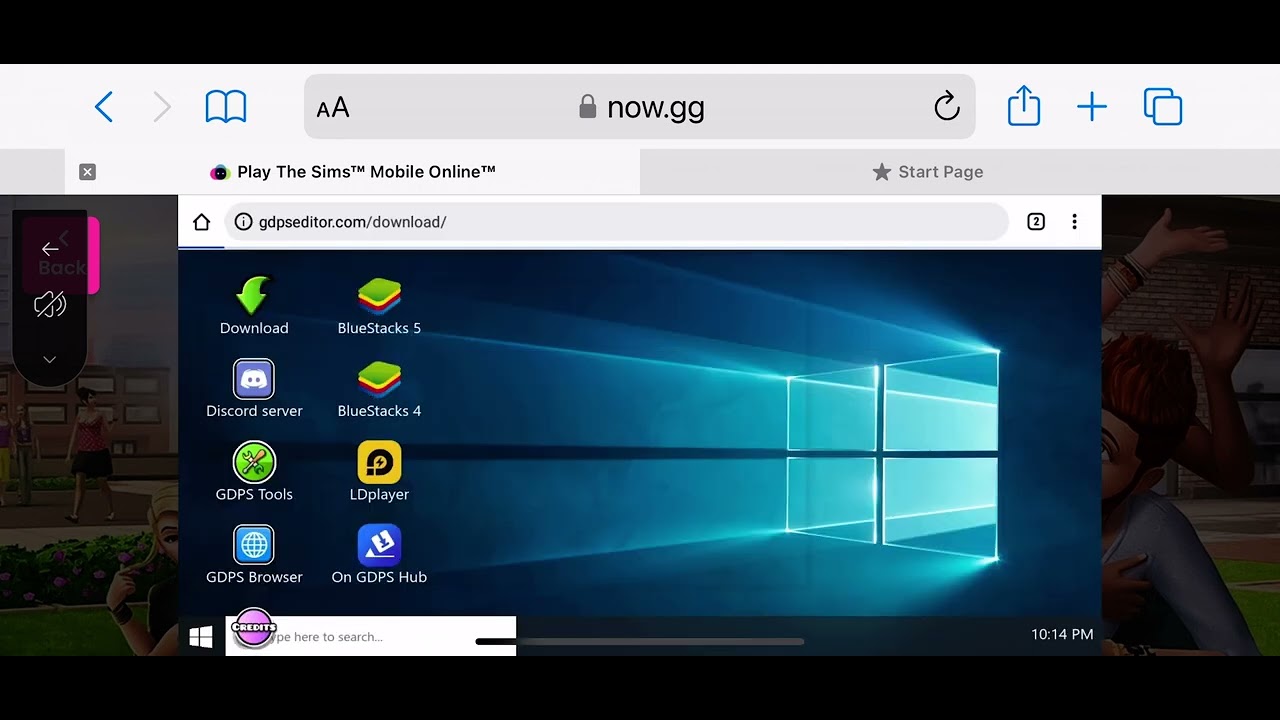Reload the now.gg page

pos(946,107)
